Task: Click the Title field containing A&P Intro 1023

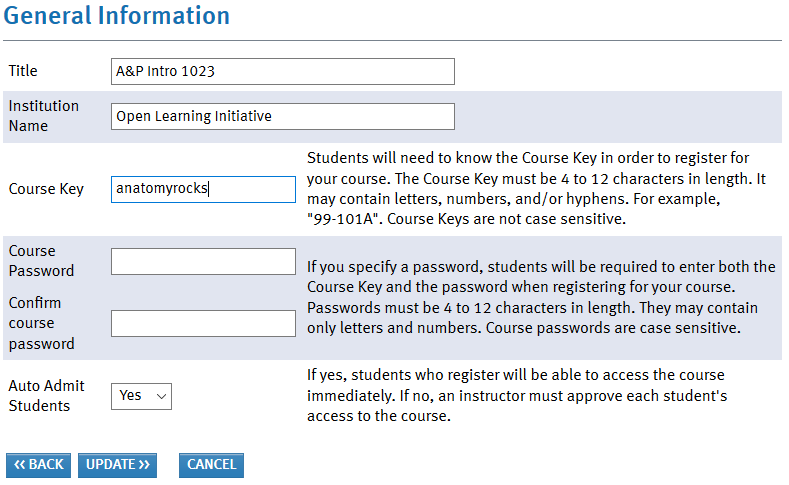Action: [x=283, y=71]
